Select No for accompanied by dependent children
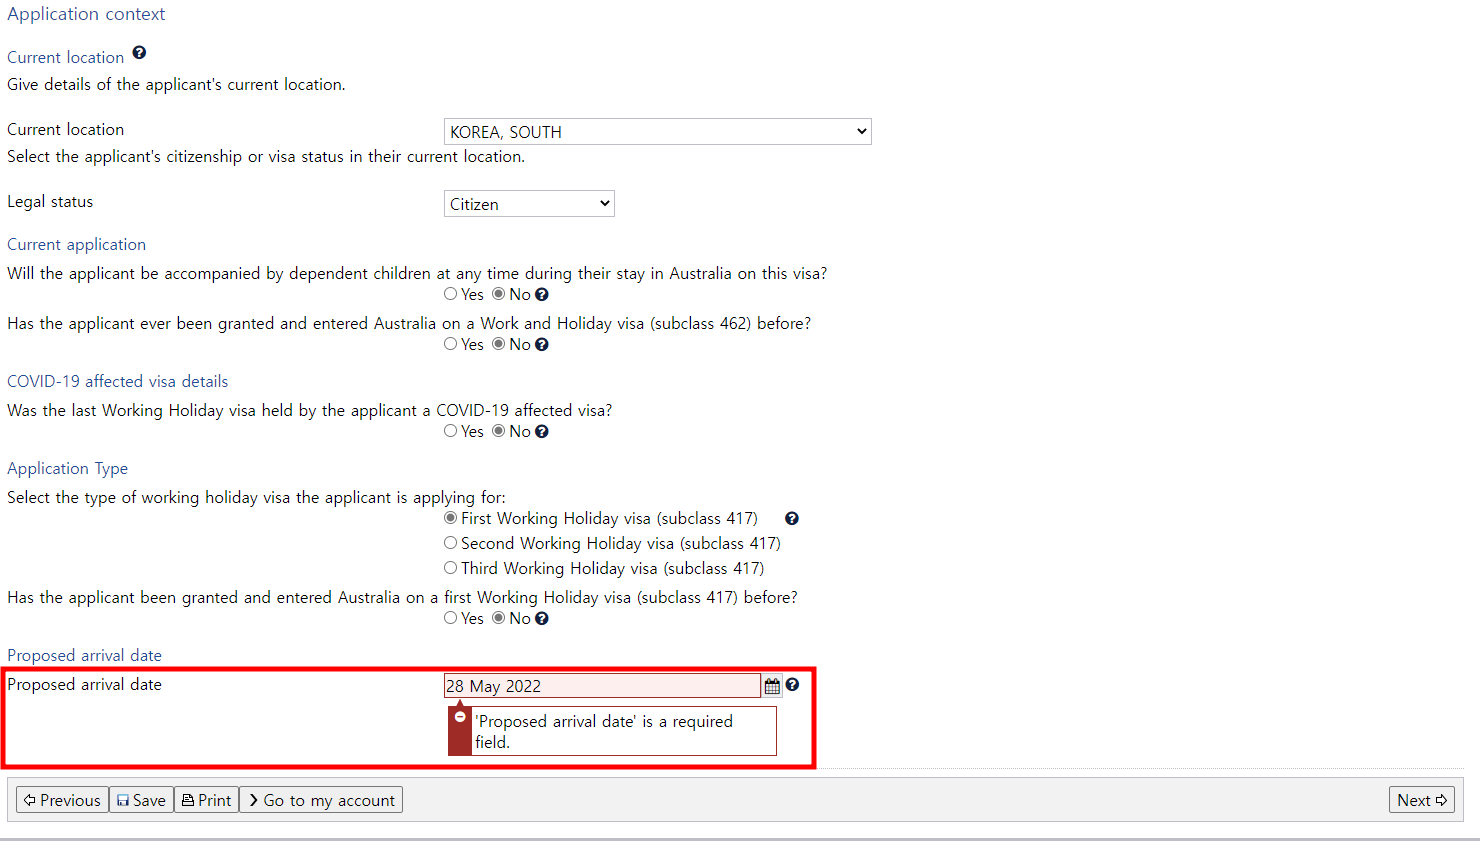1480x841 pixels. tap(498, 294)
